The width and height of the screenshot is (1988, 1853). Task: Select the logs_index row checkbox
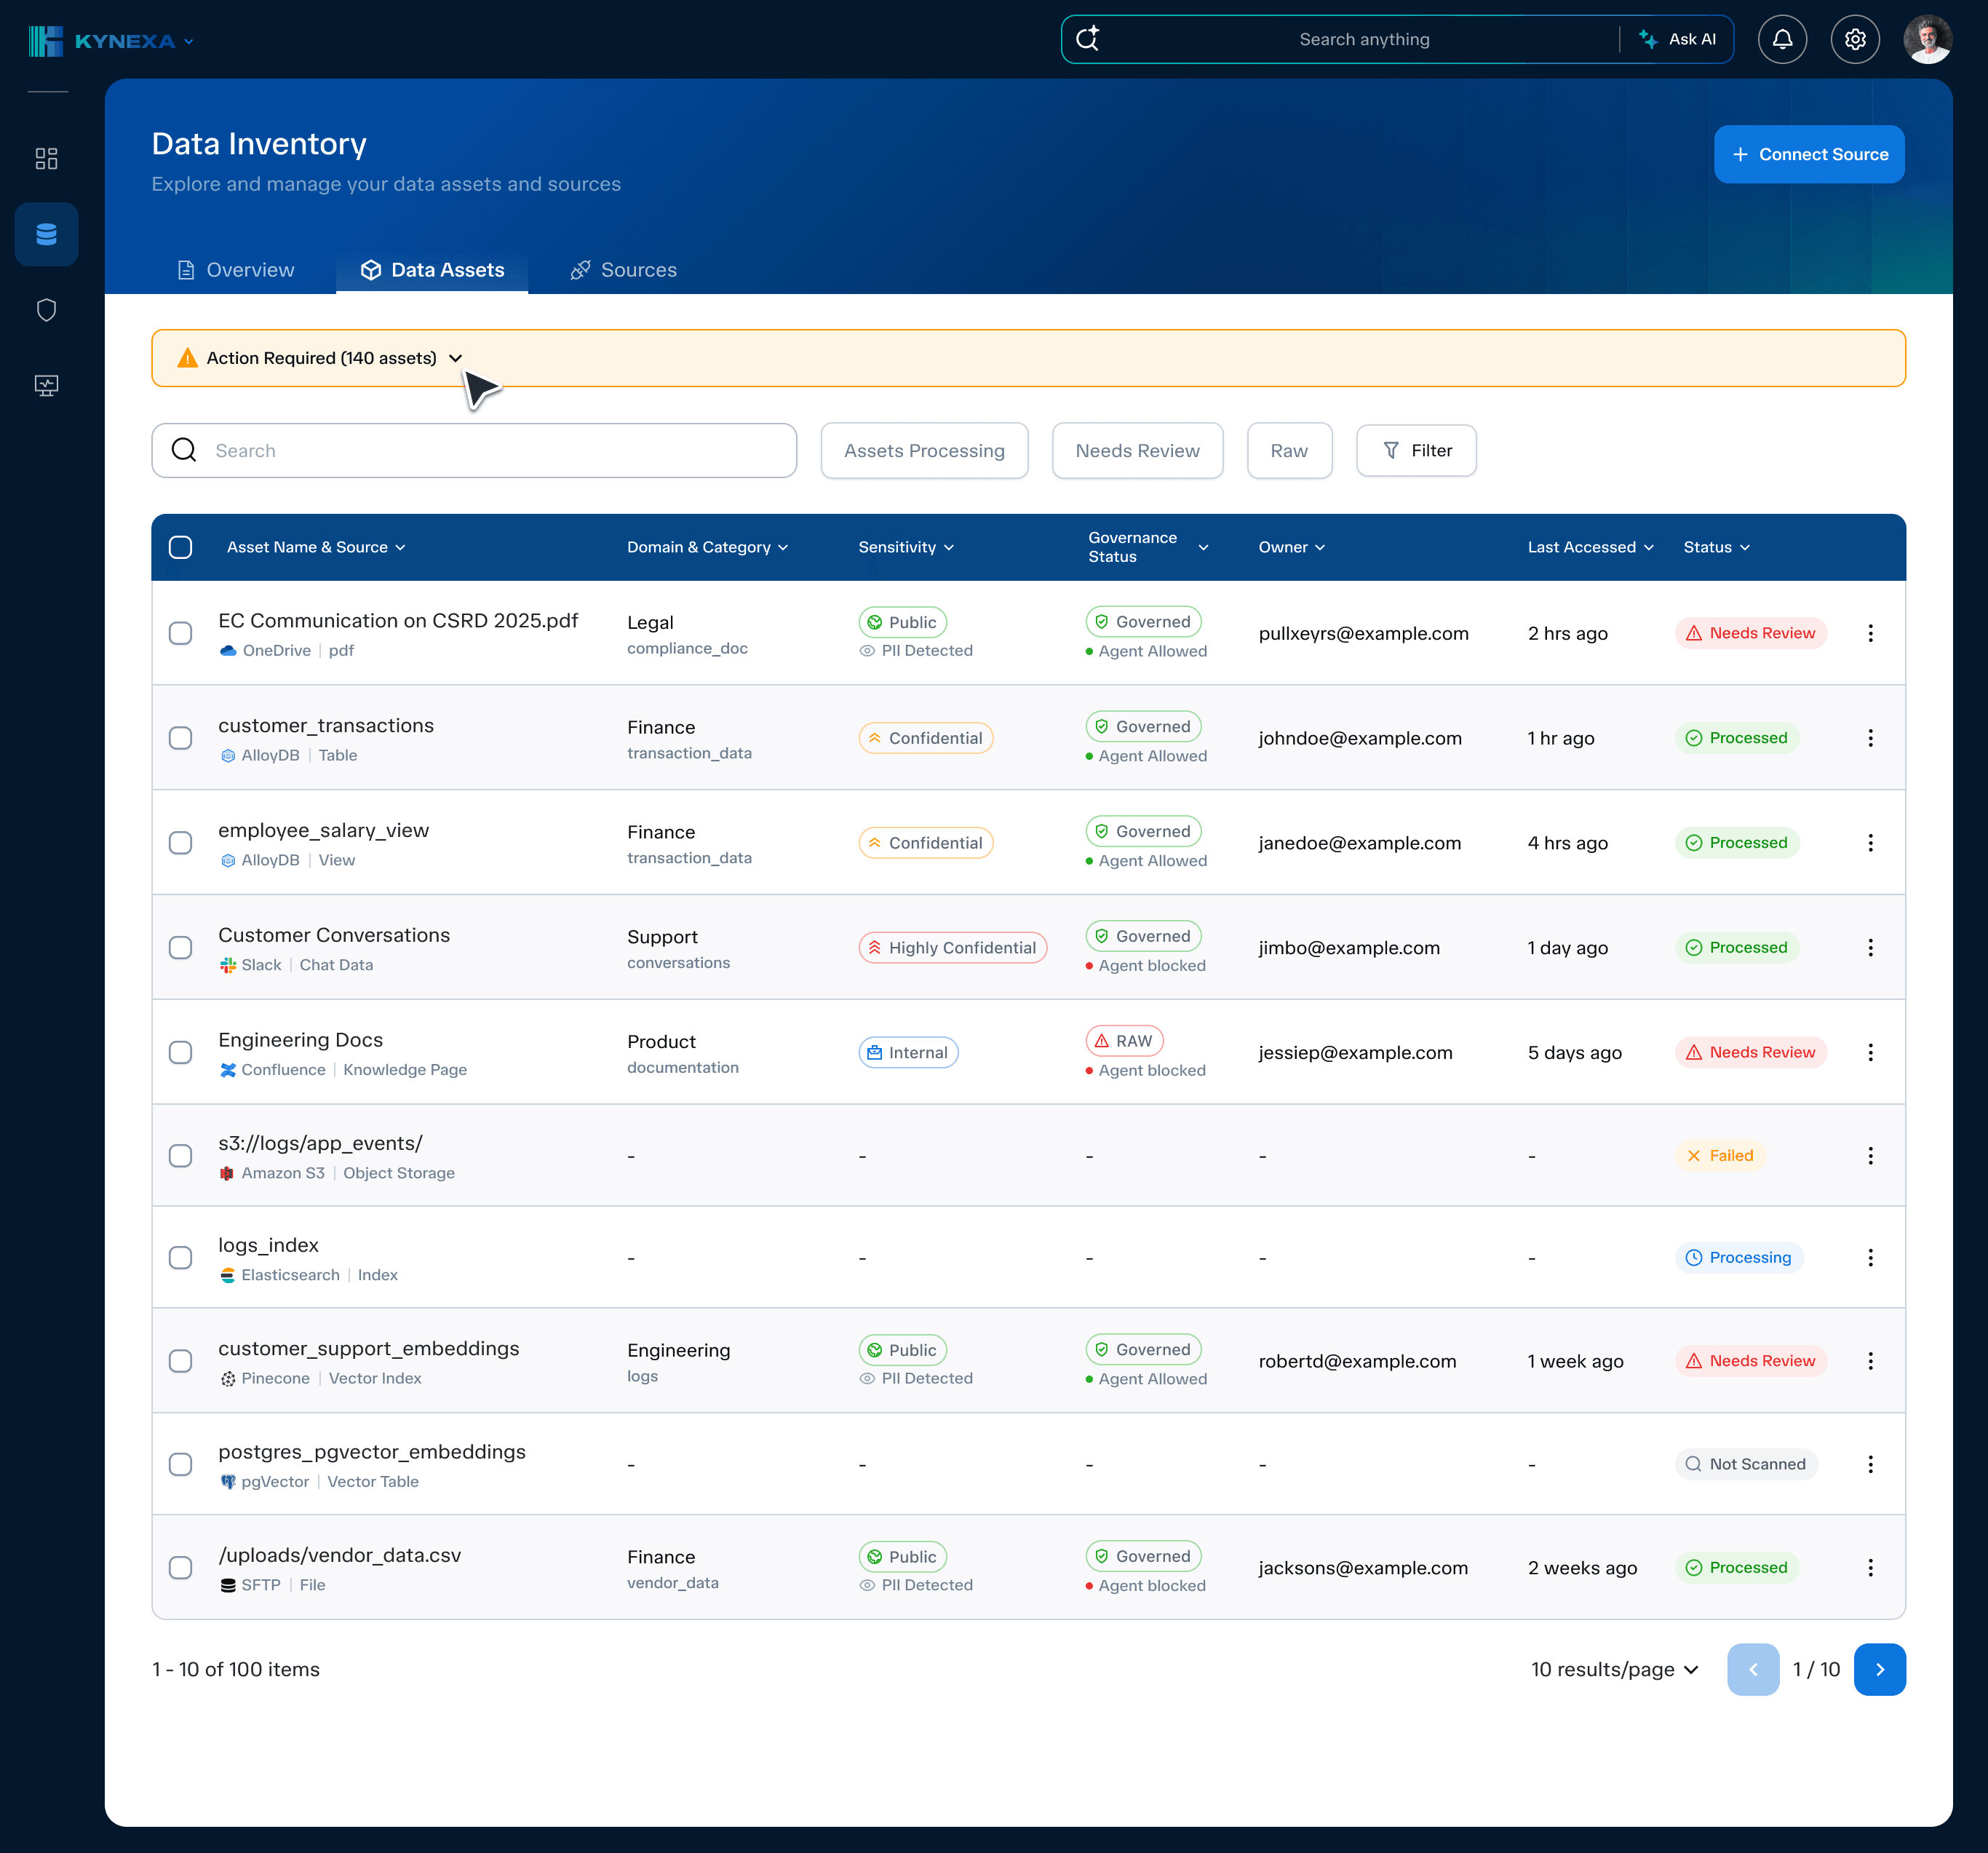tap(180, 1257)
